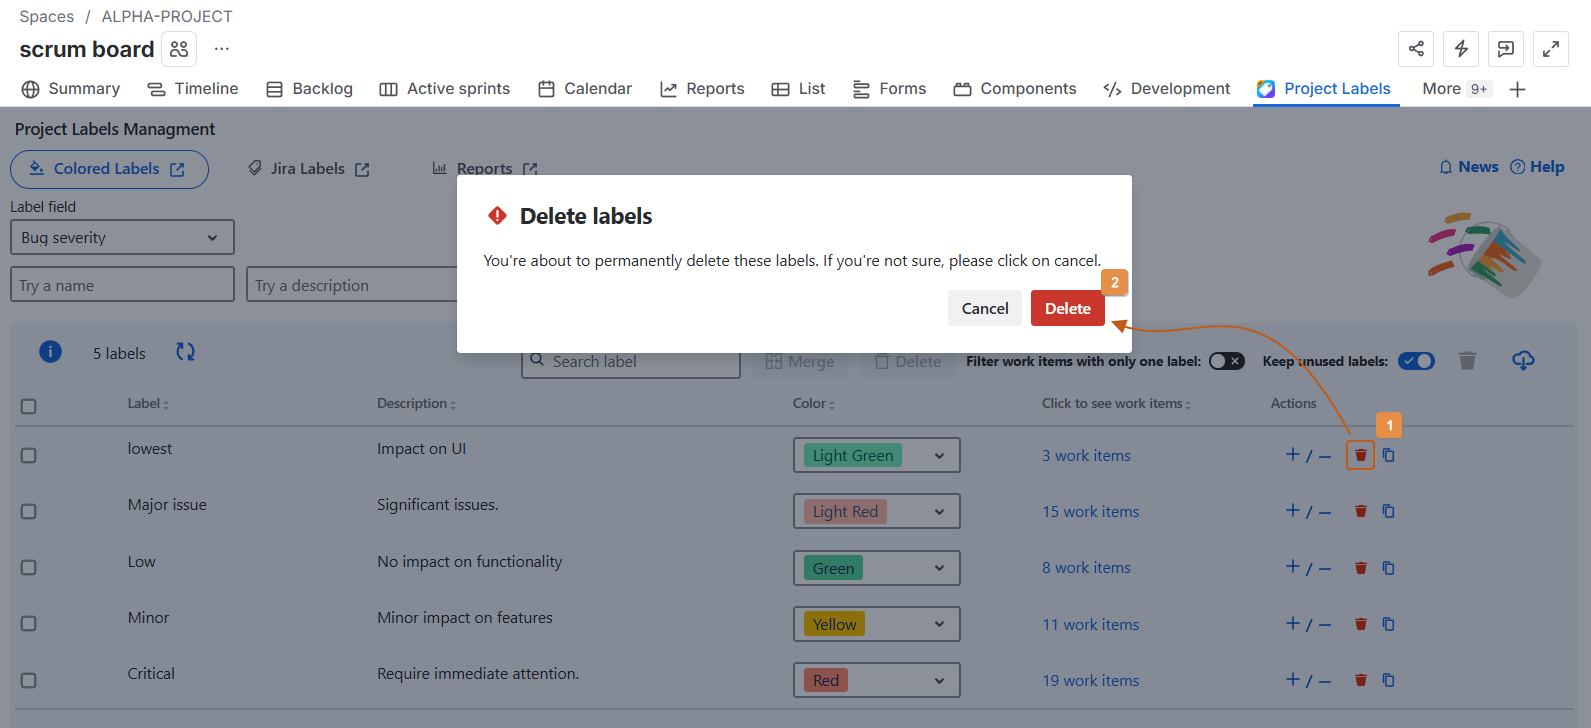
Task: Click the automation lightning bolt icon
Action: click(1461, 49)
